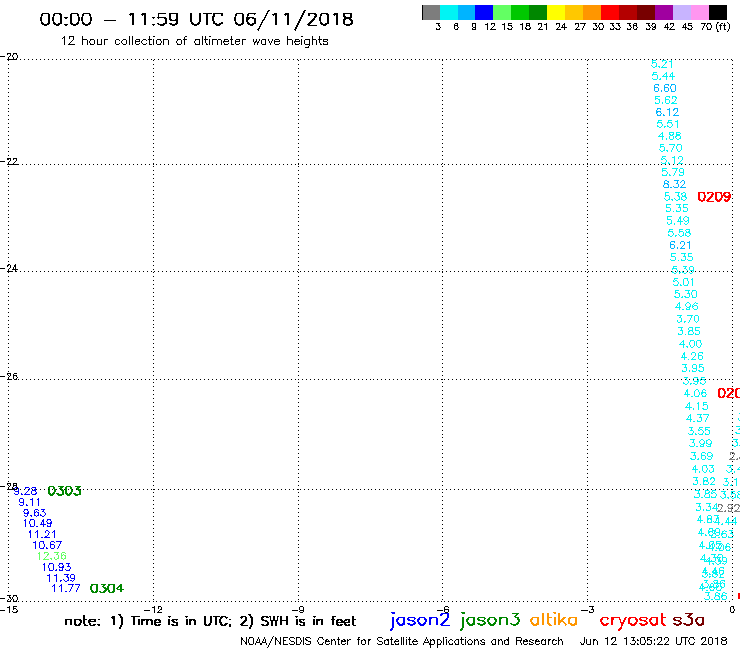Click the wave height value 5.51
The image size is (740, 650).
pos(668,124)
